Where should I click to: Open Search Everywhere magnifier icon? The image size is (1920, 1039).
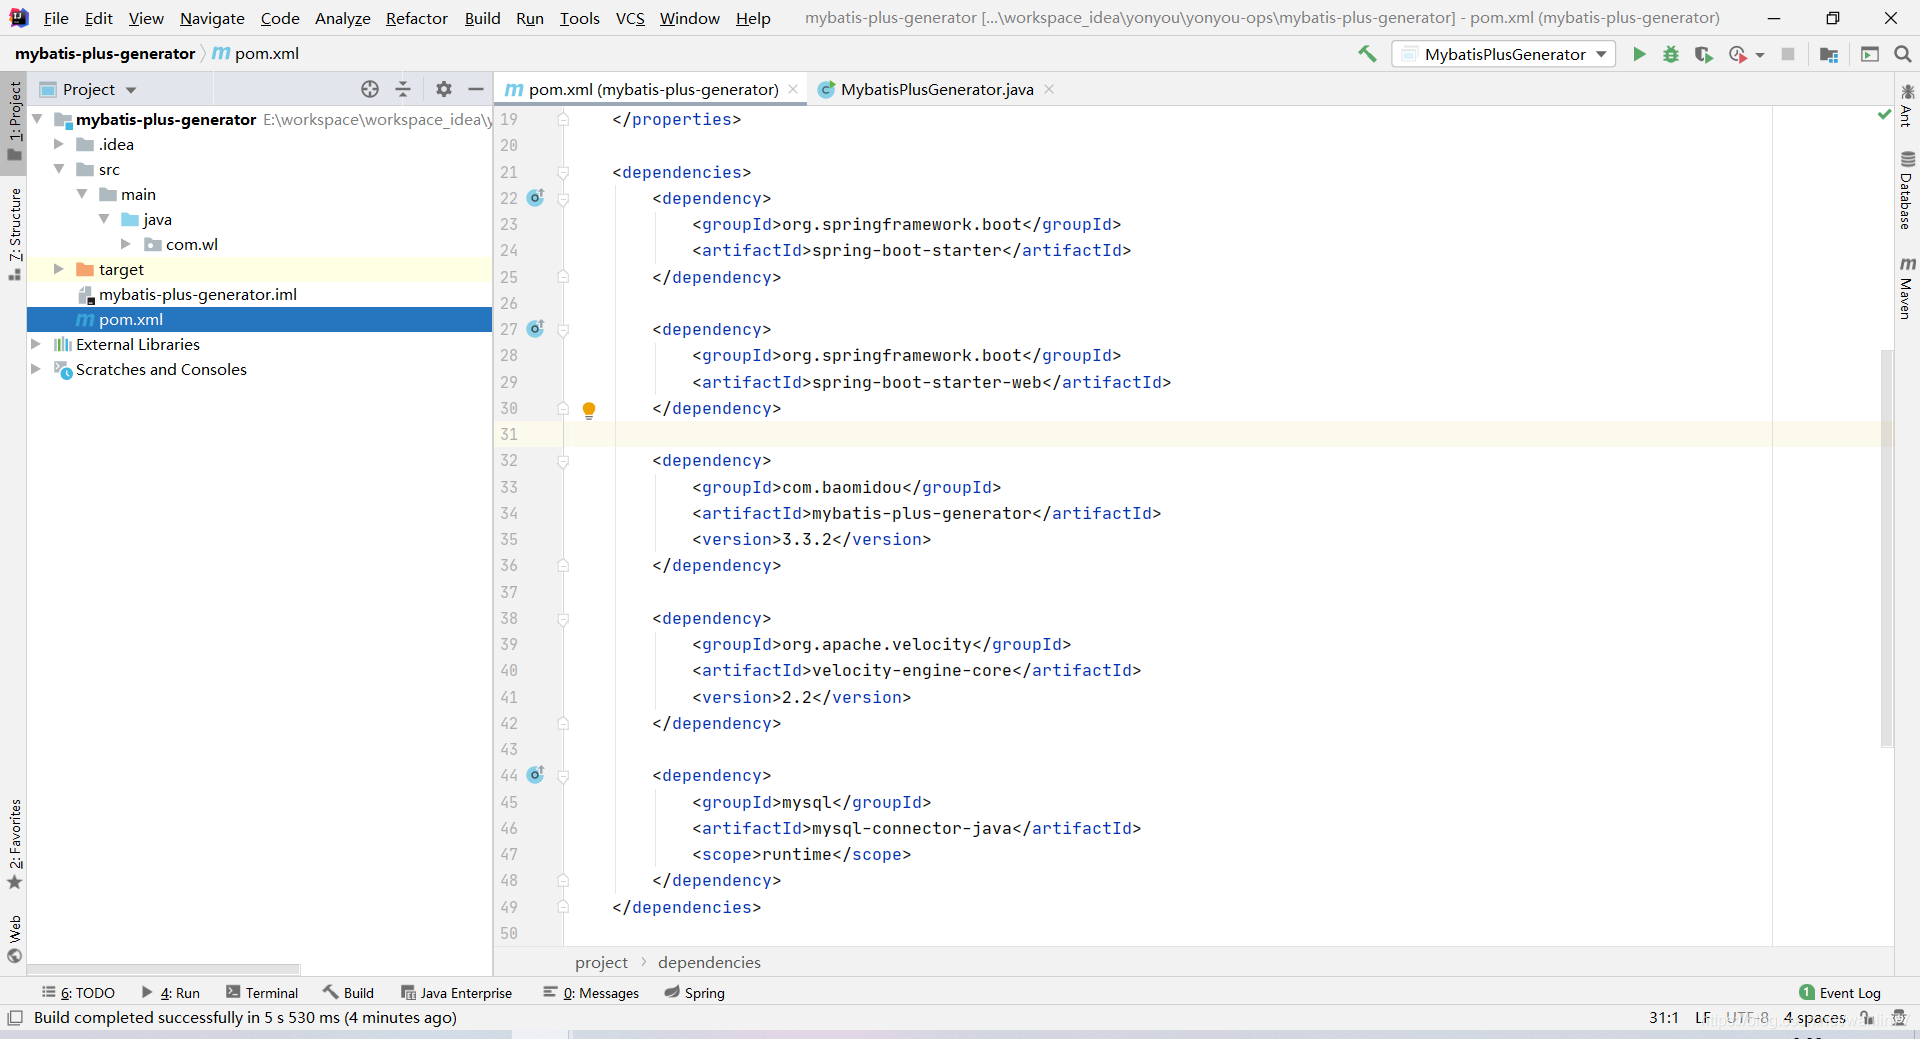[x=1903, y=54]
